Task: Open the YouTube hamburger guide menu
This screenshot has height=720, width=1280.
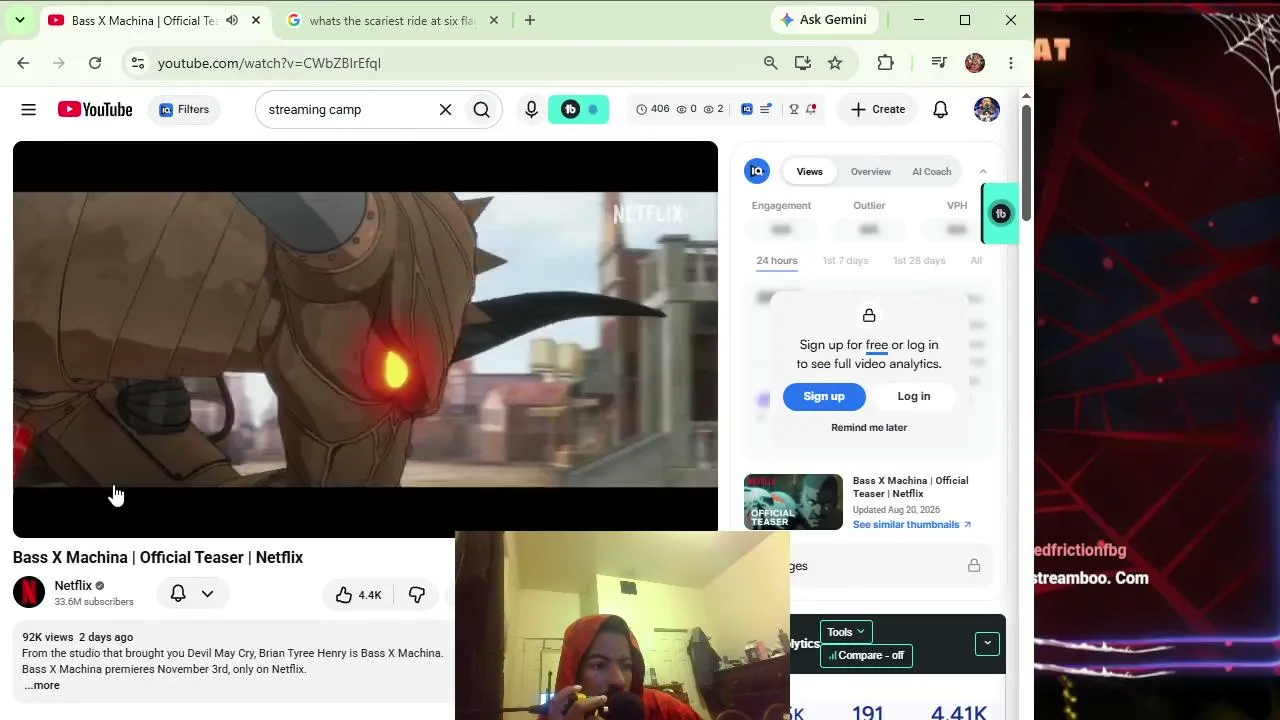Action: (x=28, y=110)
